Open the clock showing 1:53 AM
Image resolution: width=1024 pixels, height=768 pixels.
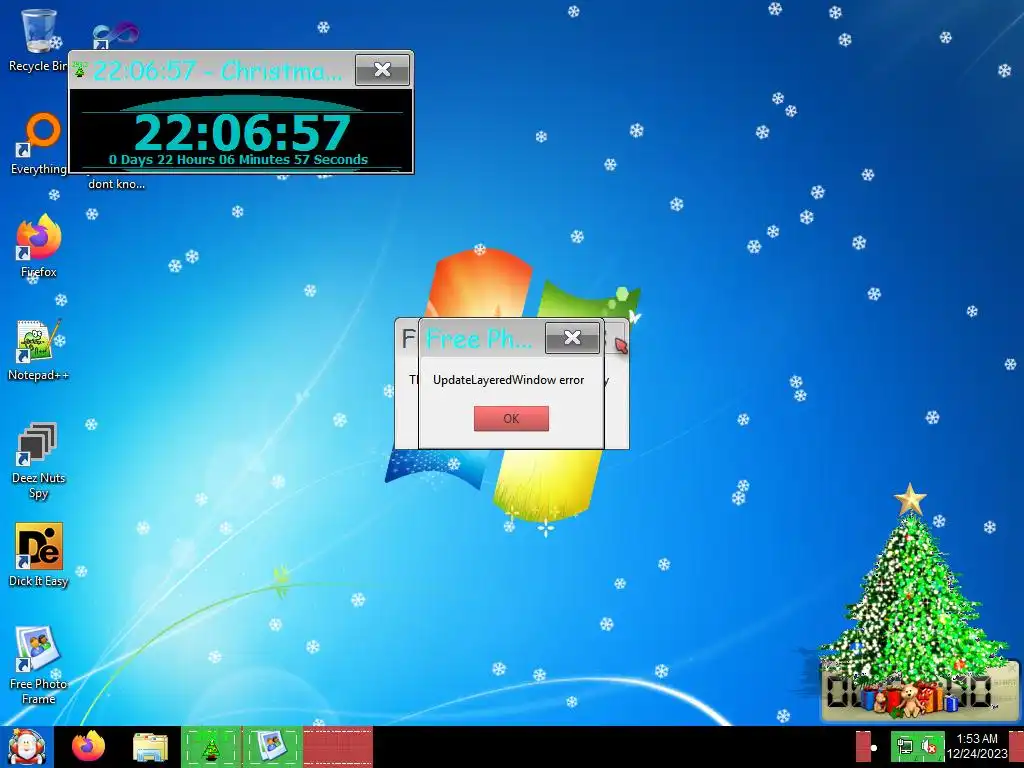pos(977,746)
